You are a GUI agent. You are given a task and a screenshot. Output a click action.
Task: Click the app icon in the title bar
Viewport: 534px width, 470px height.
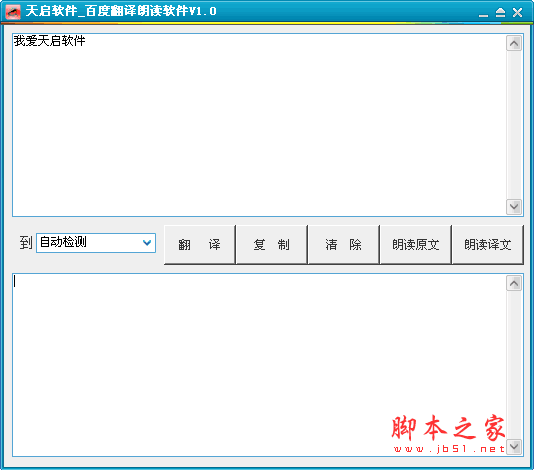click(13, 12)
